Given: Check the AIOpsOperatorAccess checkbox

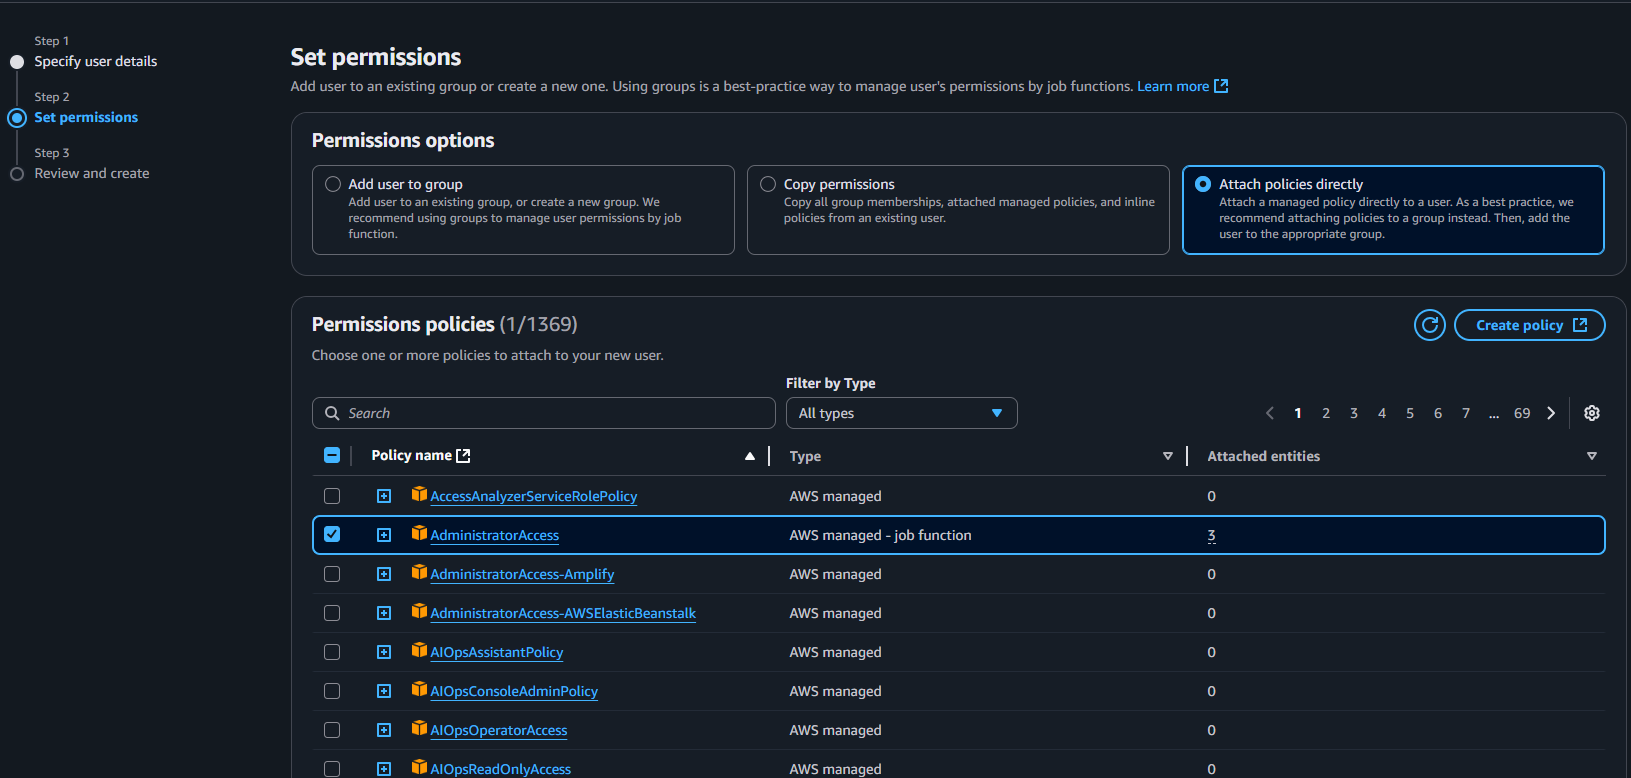Looking at the screenshot, I should pyautogui.click(x=332, y=730).
